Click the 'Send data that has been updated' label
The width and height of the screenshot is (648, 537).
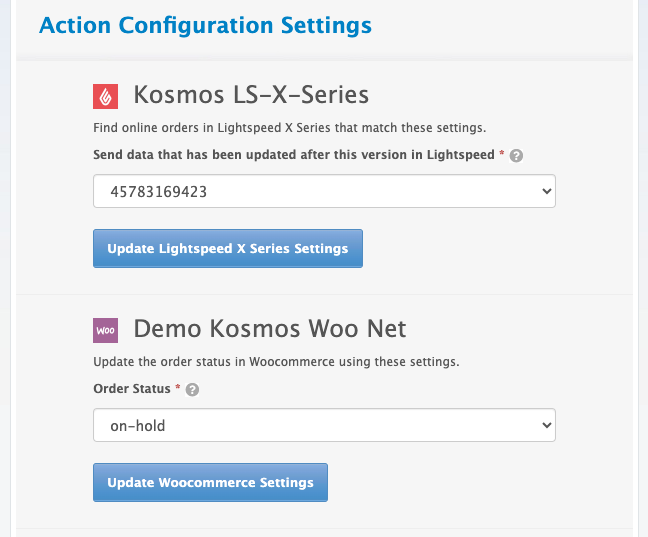[293, 155]
